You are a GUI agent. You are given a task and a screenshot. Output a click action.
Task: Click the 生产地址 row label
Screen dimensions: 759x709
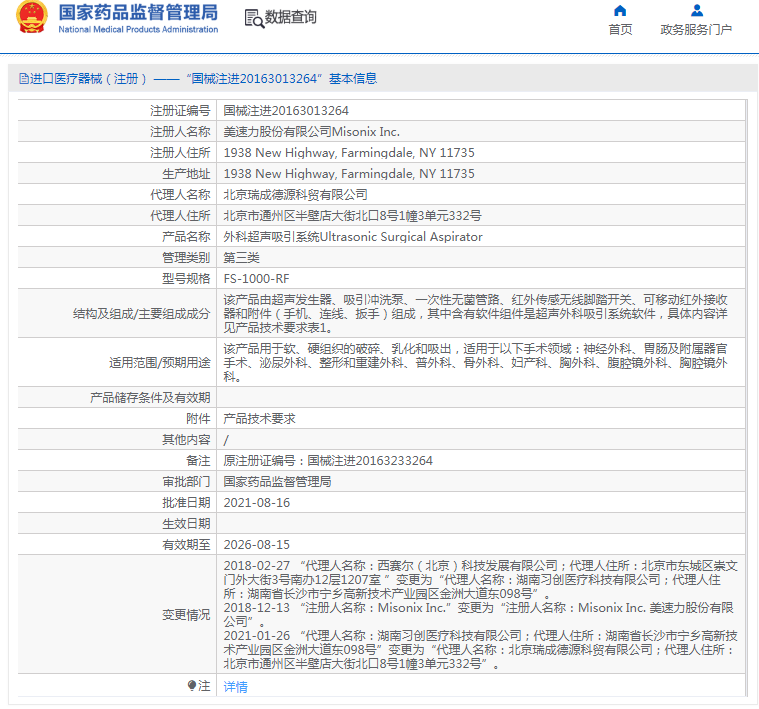click(x=186, y=174)
